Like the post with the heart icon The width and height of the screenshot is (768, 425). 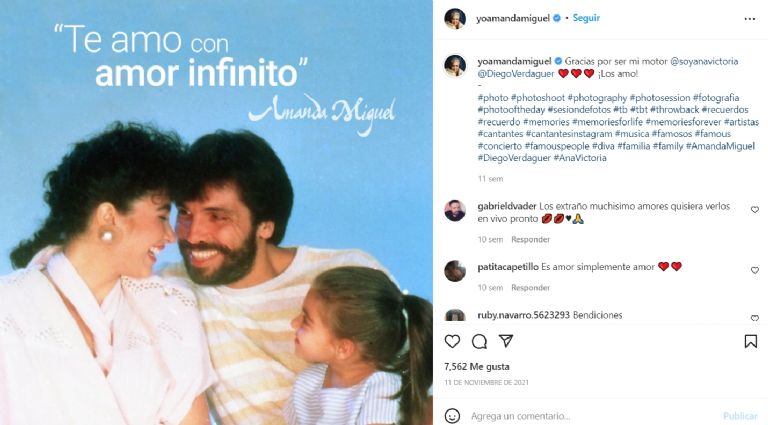452,341
